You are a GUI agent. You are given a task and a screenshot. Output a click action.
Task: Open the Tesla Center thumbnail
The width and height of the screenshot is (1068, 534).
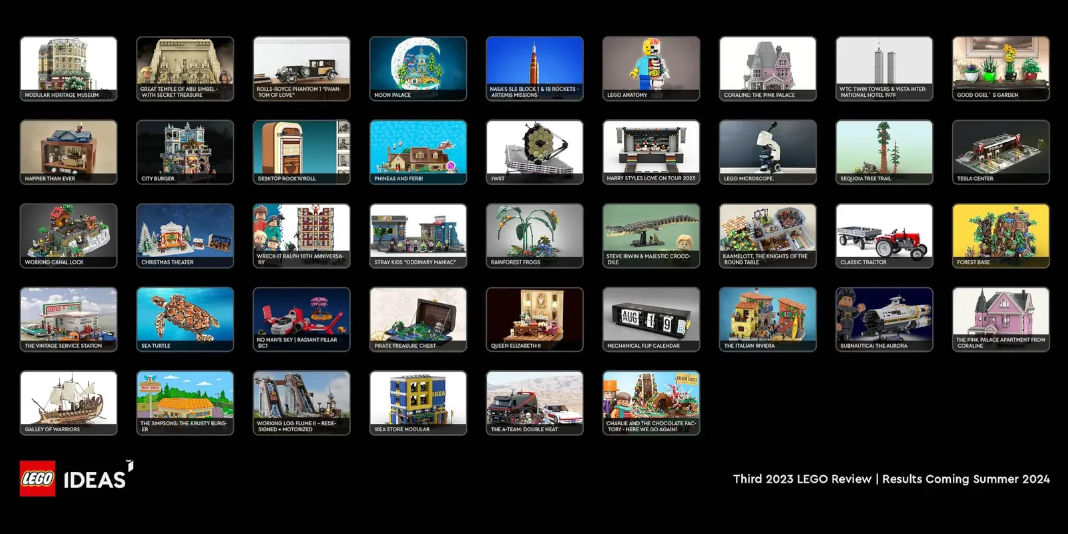[1001, 153]
